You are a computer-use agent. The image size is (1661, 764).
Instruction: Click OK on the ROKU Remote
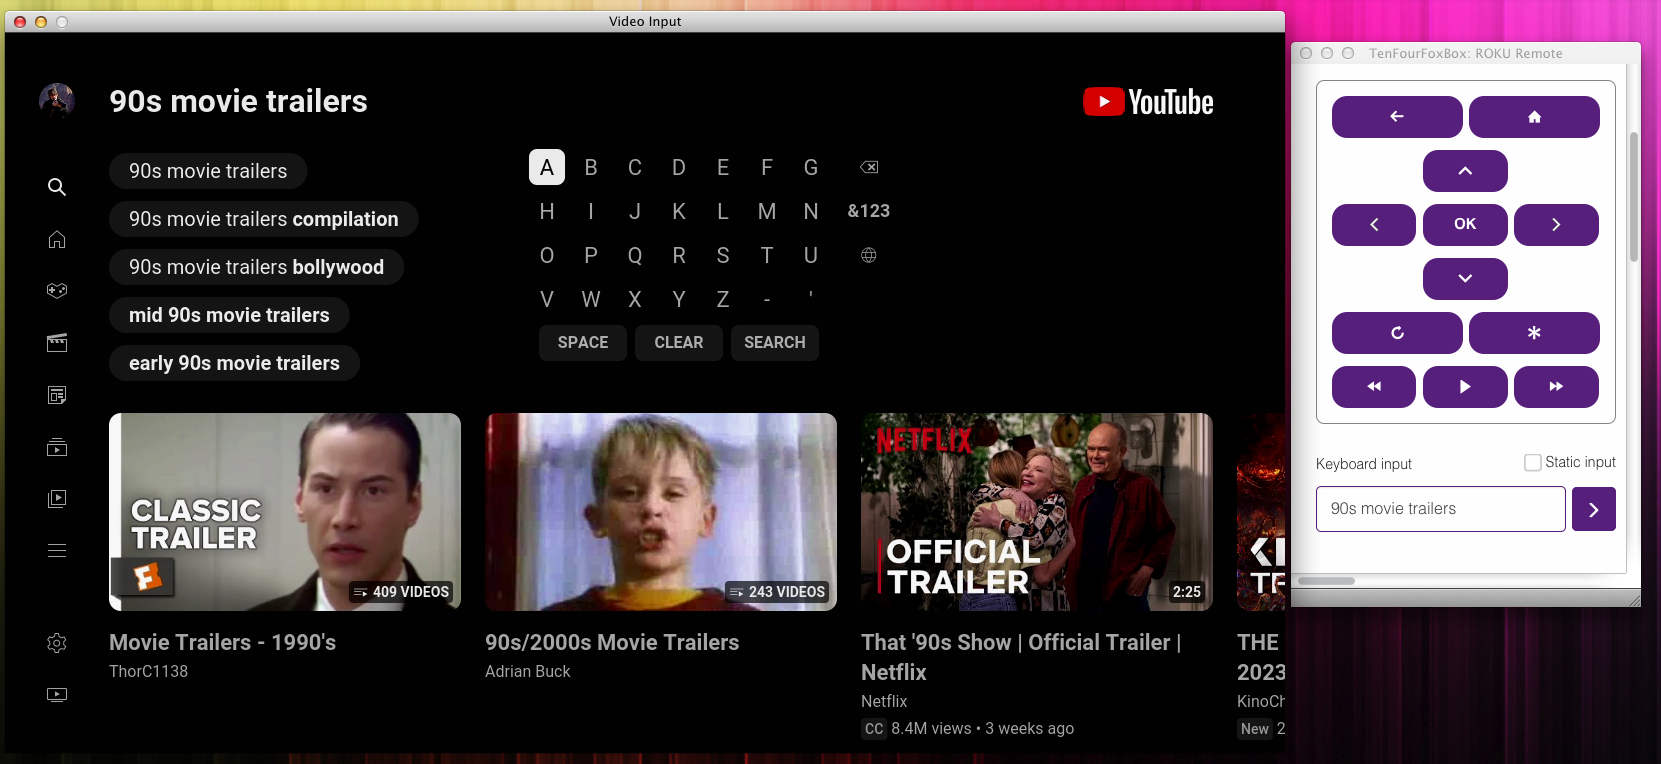point(1465,225)
